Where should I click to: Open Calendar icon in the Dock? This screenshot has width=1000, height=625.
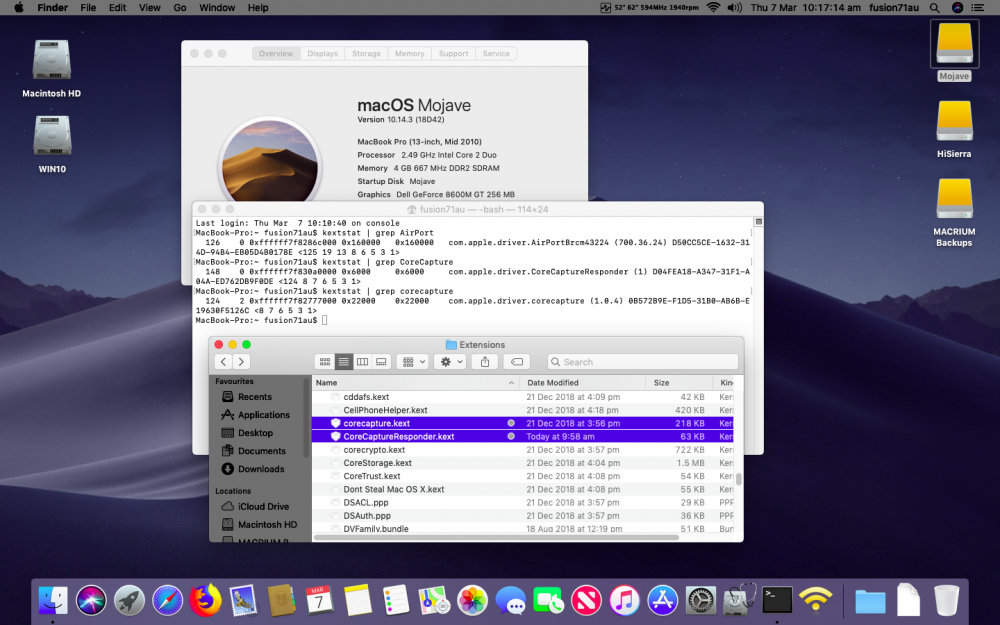point(320,600)
